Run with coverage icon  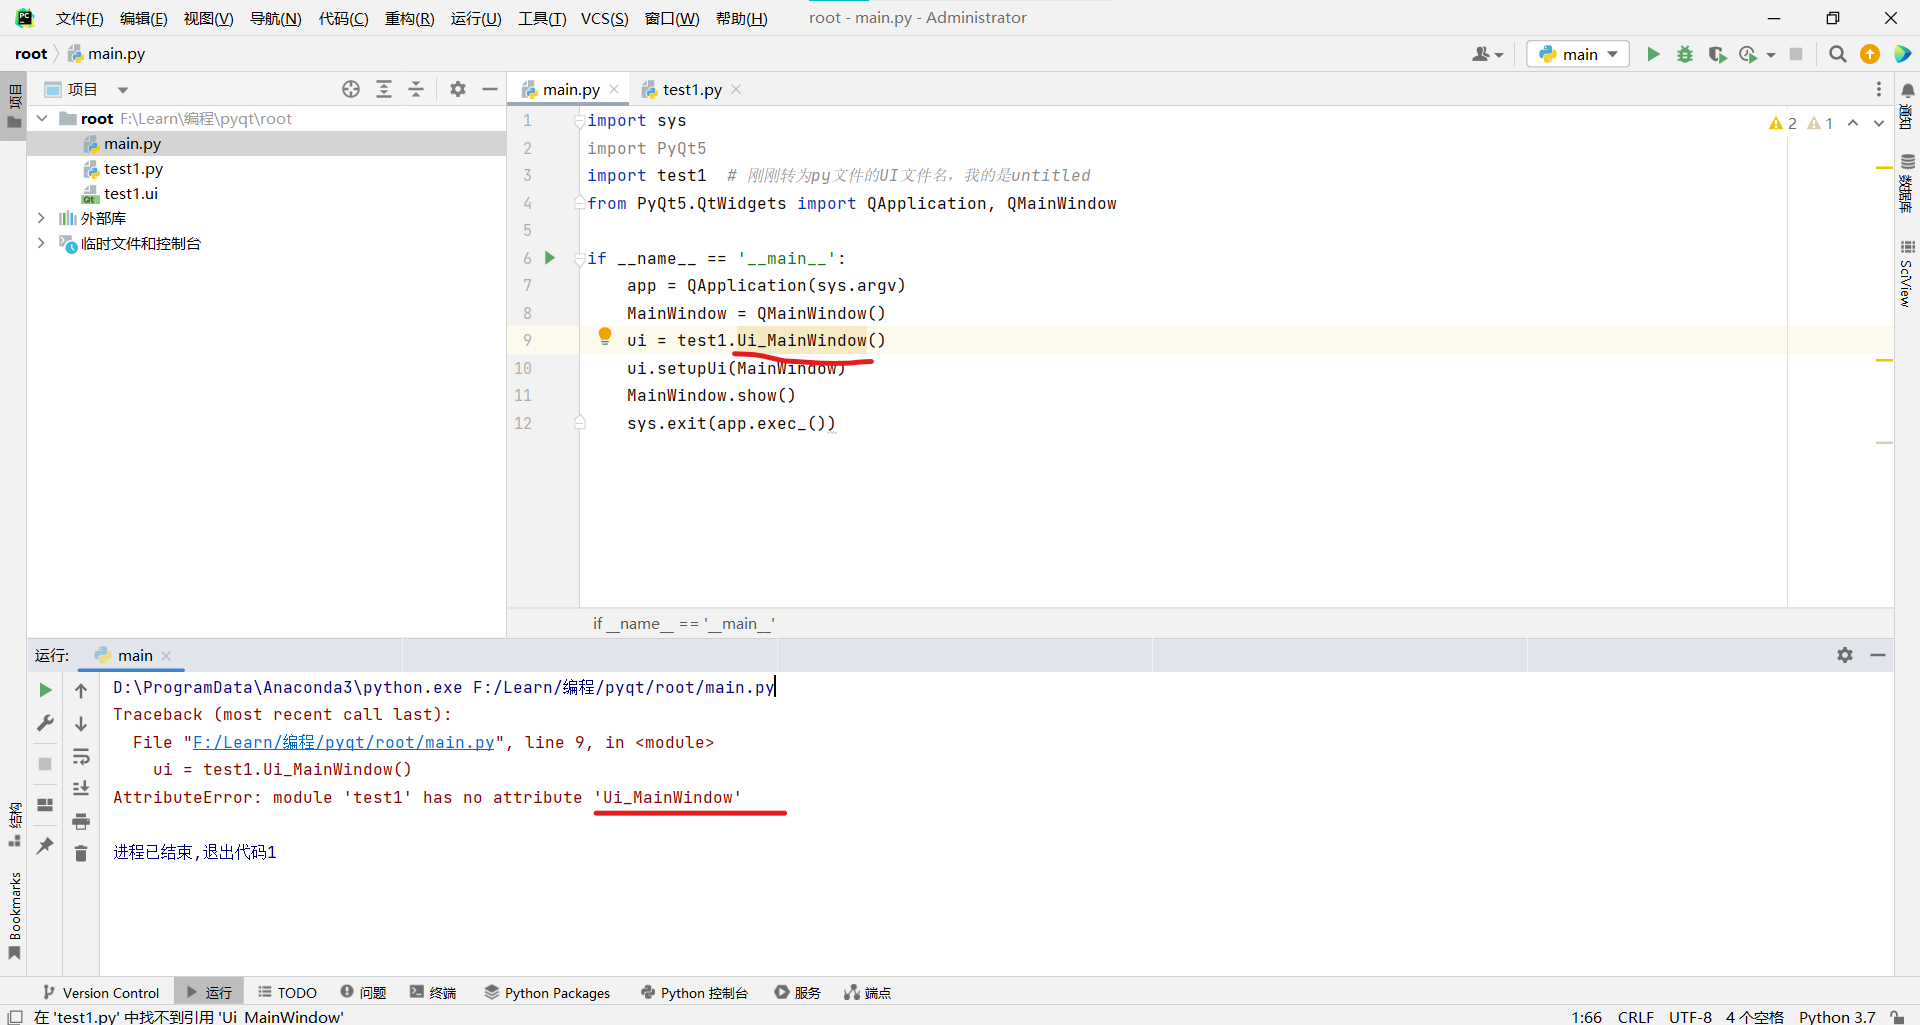click(1717, 54)
